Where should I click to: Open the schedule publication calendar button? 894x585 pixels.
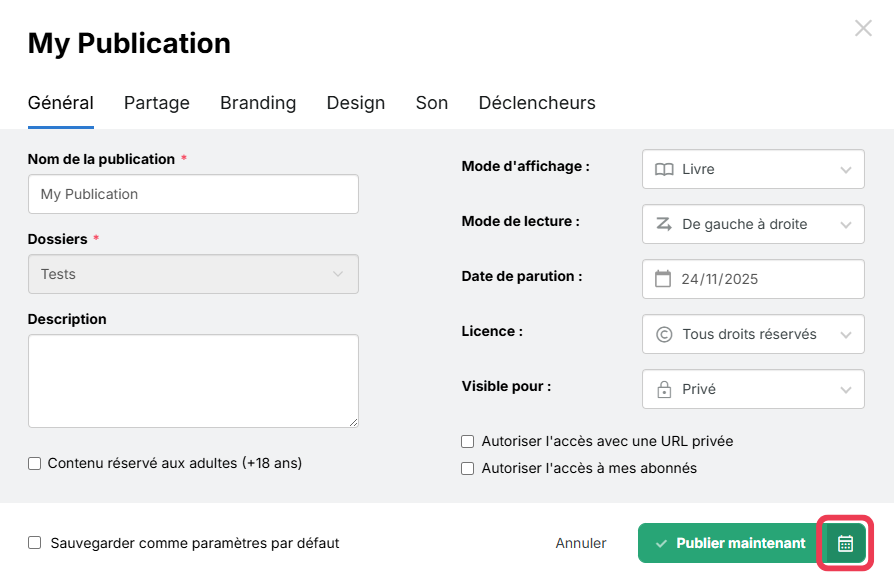[846, 543]
